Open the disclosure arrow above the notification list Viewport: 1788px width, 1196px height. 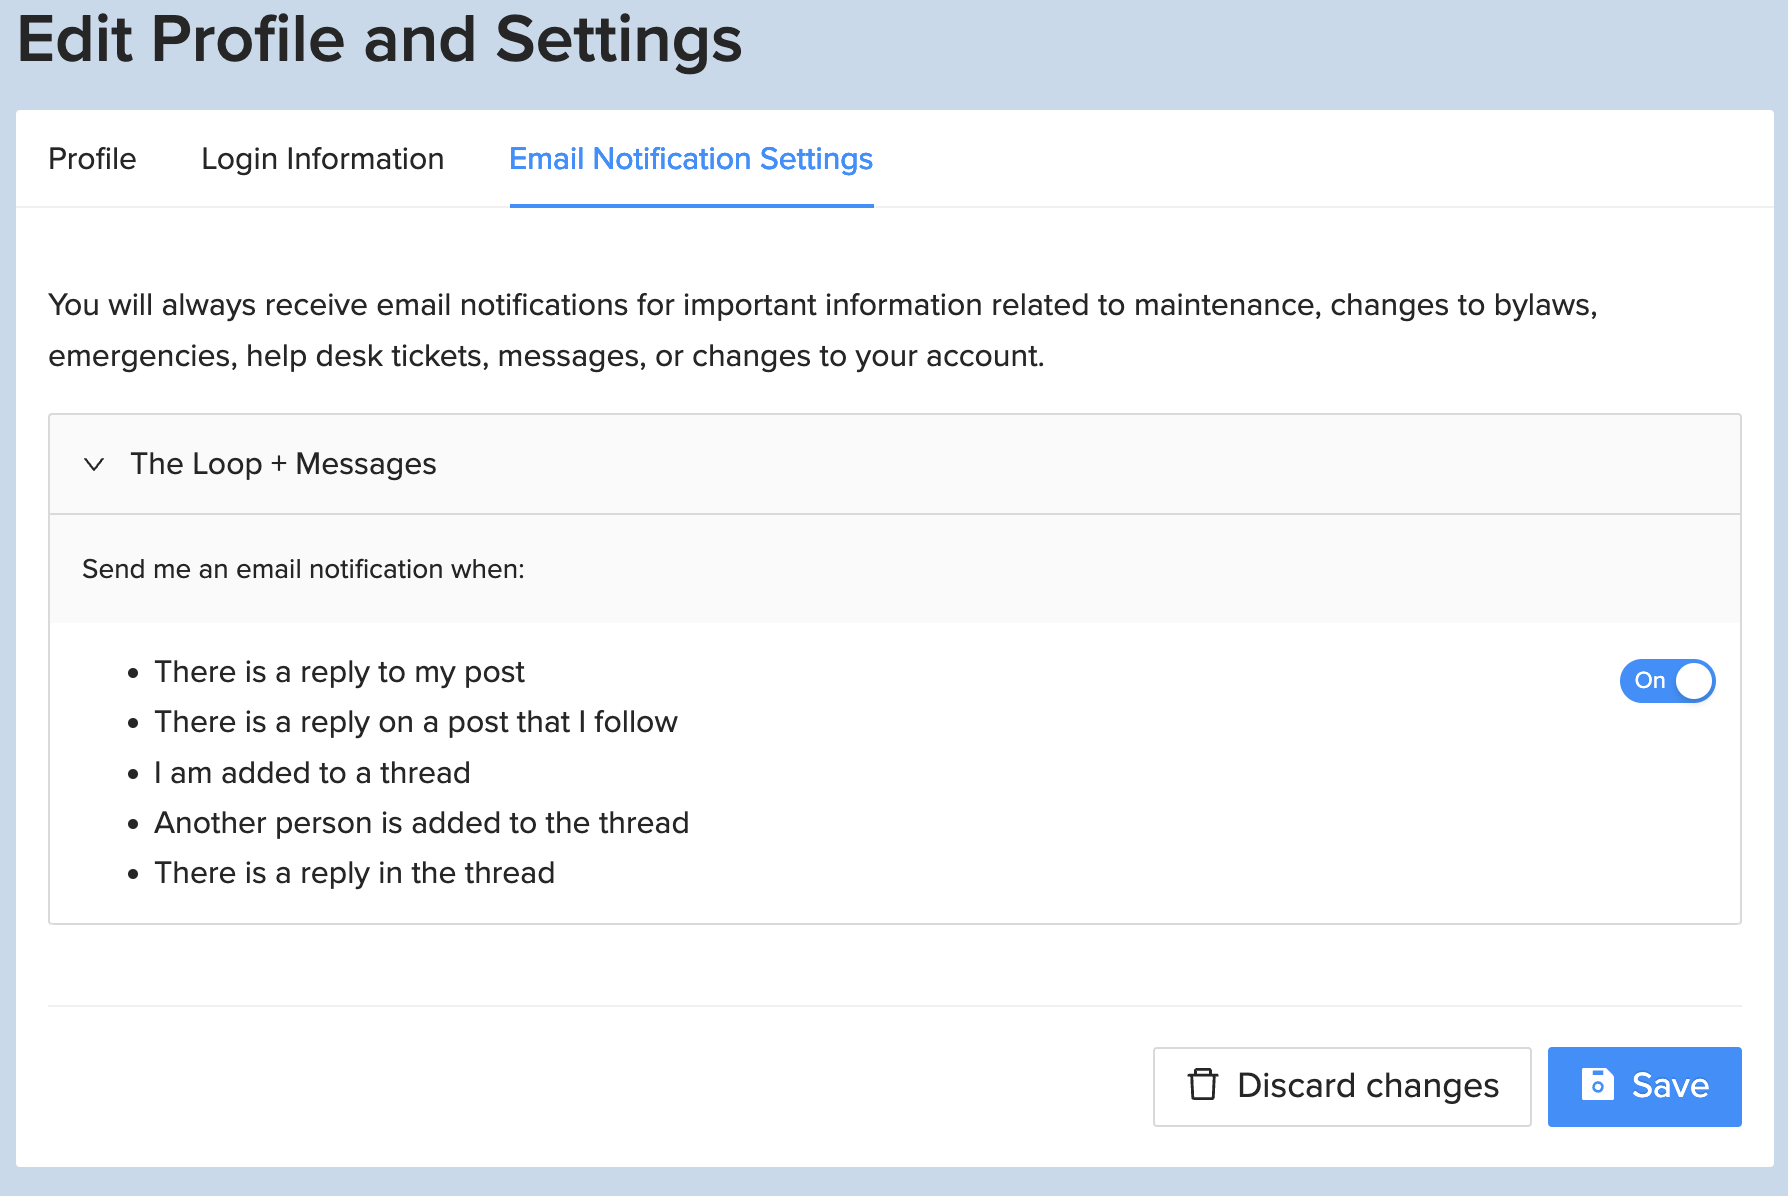(94, 464)
